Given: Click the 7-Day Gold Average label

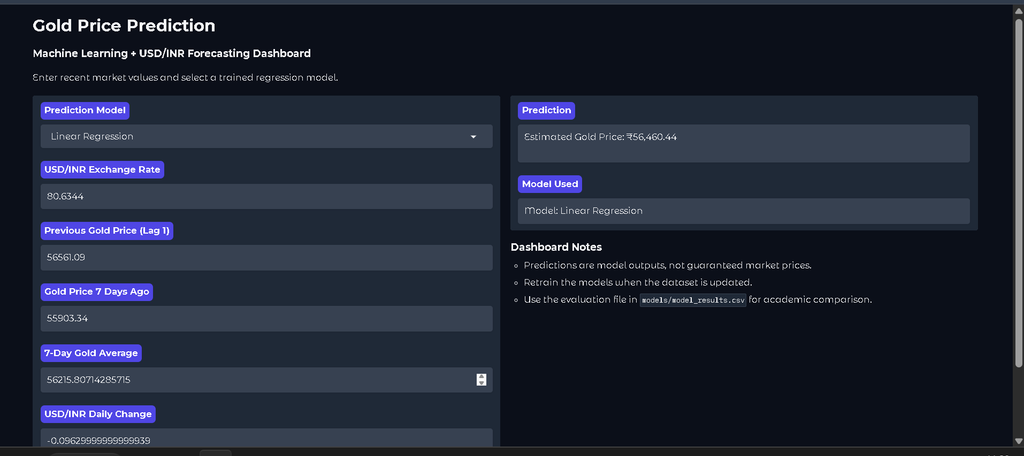Looking at the screenshot, I should (x=91, y=353).
